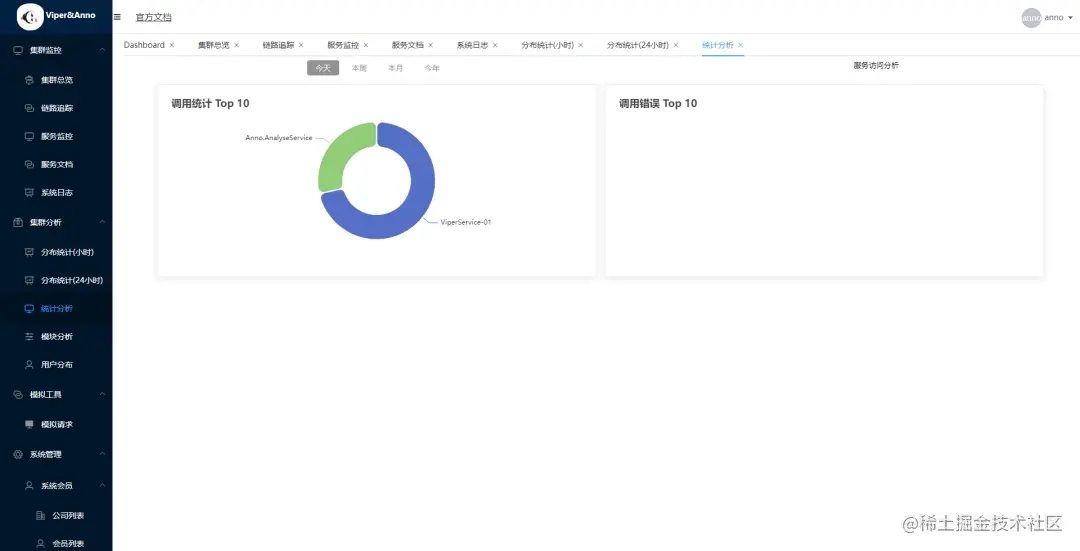Open 公司列表 in the sidebar
Image resolution: width=1080 pixels, height=551 pixels.
click(68, 516)
